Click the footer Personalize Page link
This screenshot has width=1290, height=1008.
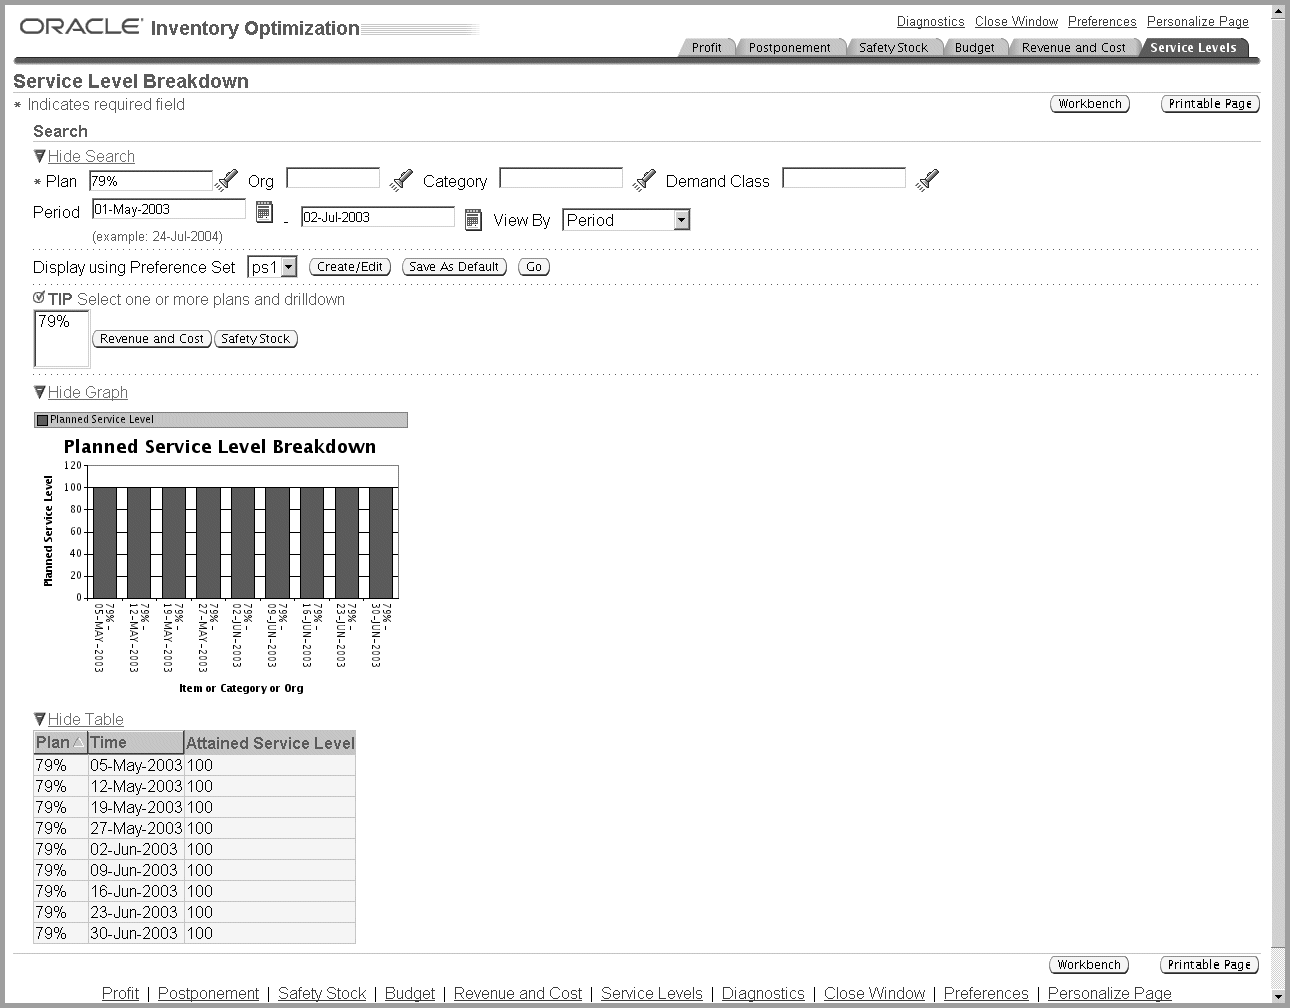pos(1109,993)
